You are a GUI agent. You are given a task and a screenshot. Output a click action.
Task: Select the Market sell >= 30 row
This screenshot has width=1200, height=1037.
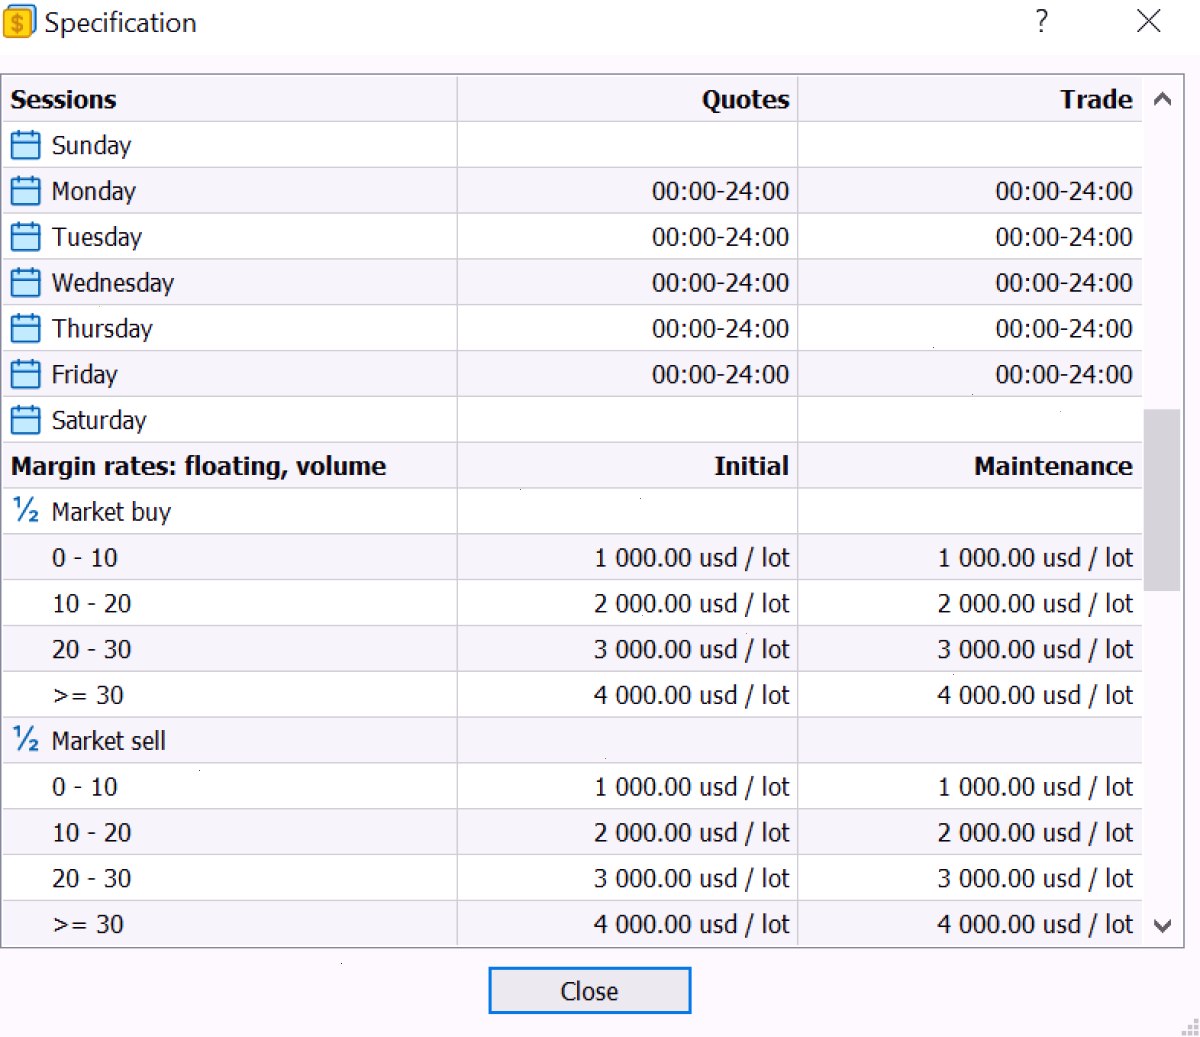point(572,924)
